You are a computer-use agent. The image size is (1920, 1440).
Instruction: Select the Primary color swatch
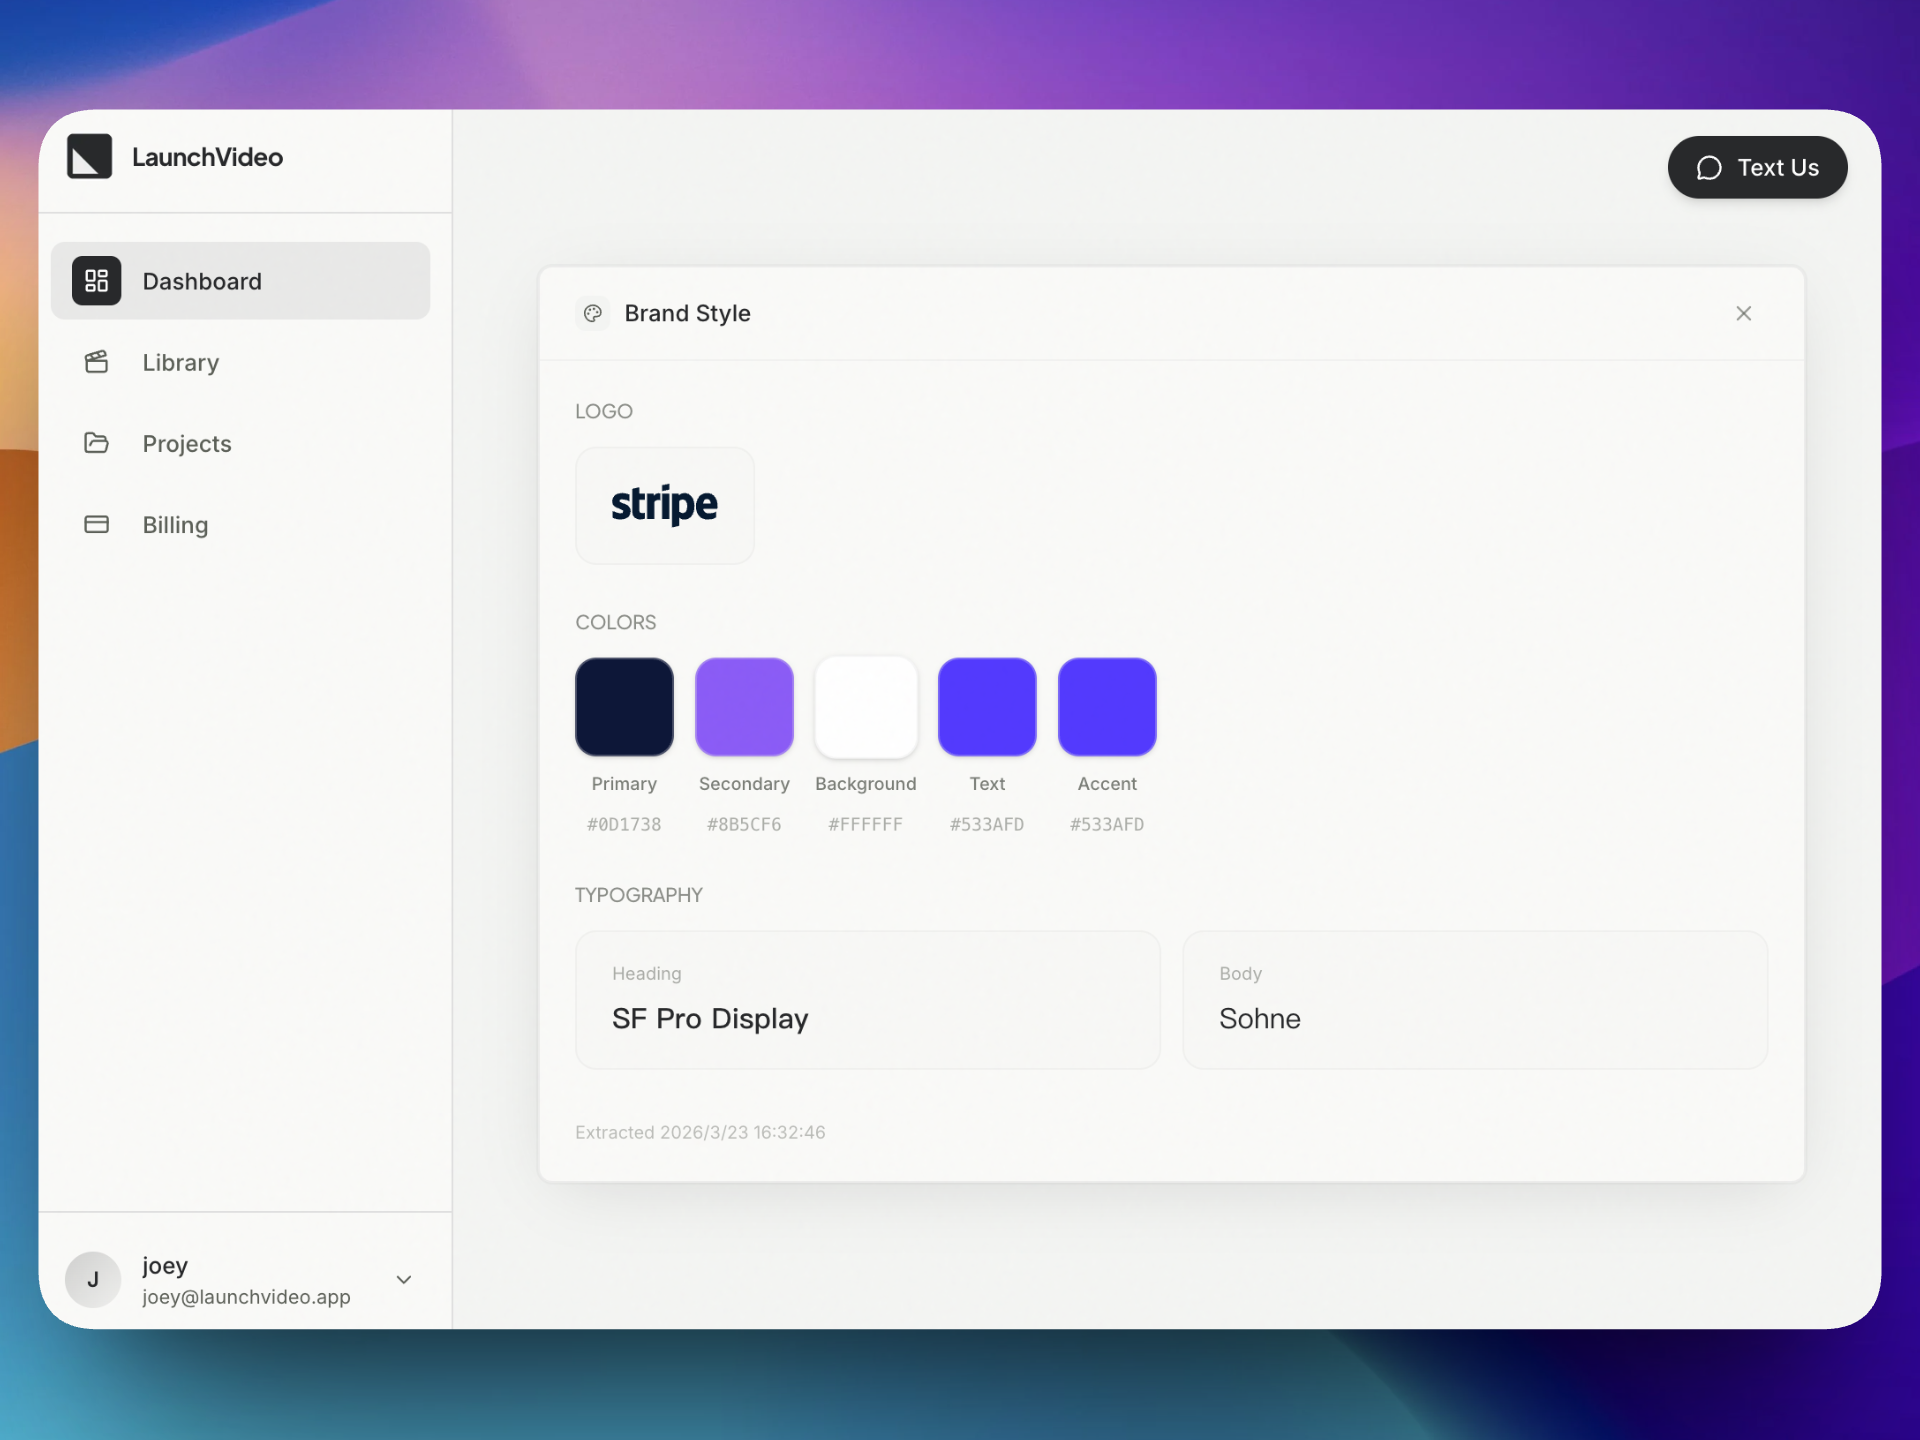623,706
